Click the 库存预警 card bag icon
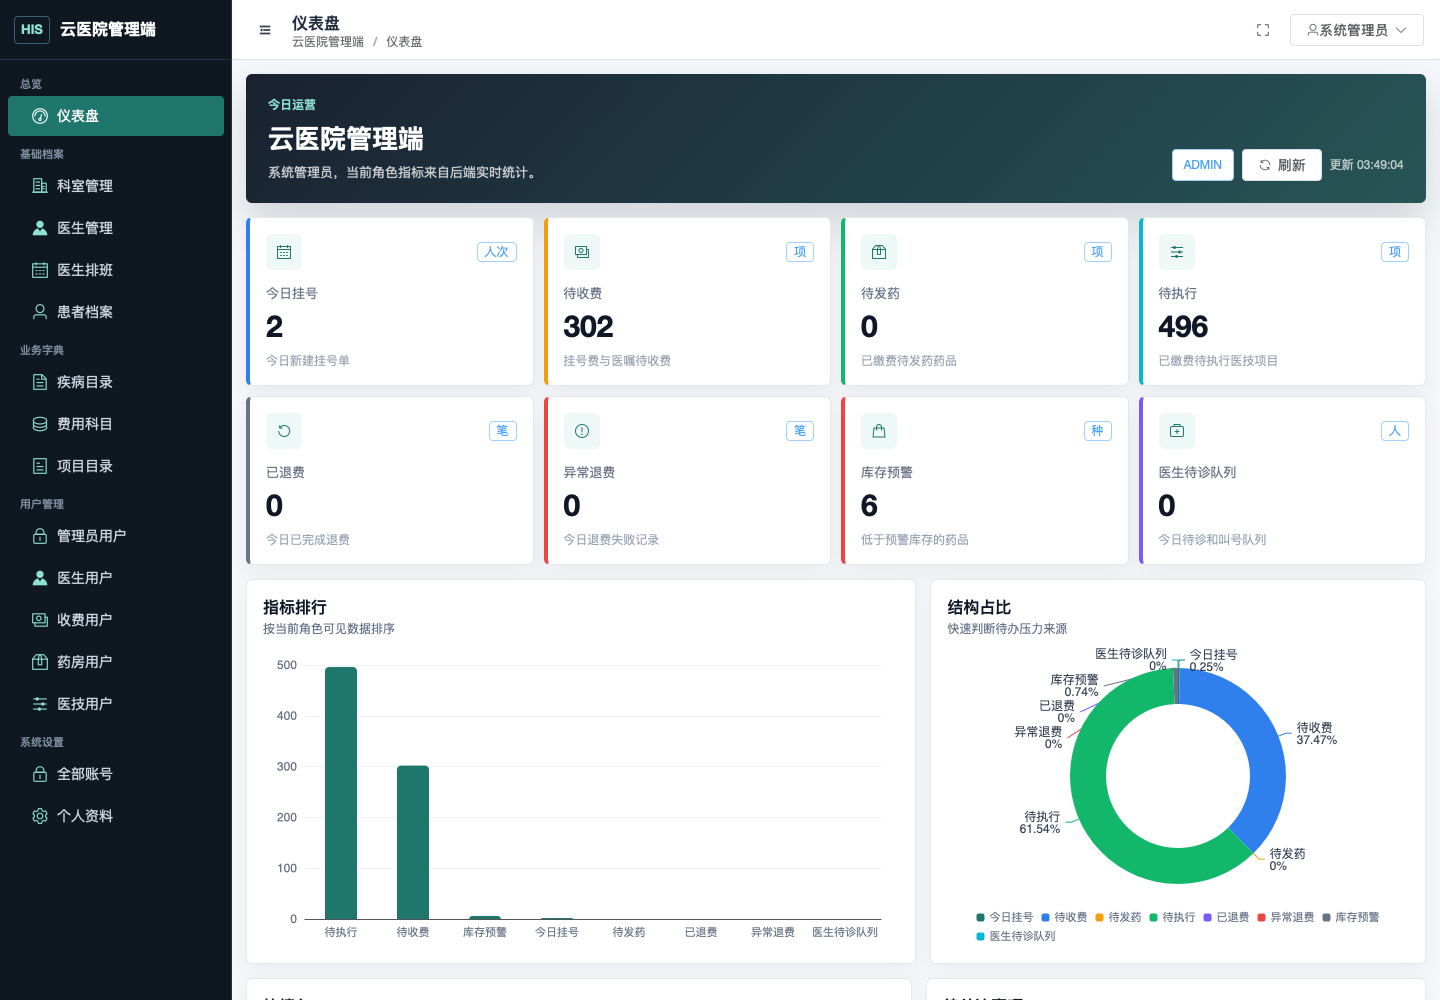Screen dimensions: 1440x1000 (879, 431)
